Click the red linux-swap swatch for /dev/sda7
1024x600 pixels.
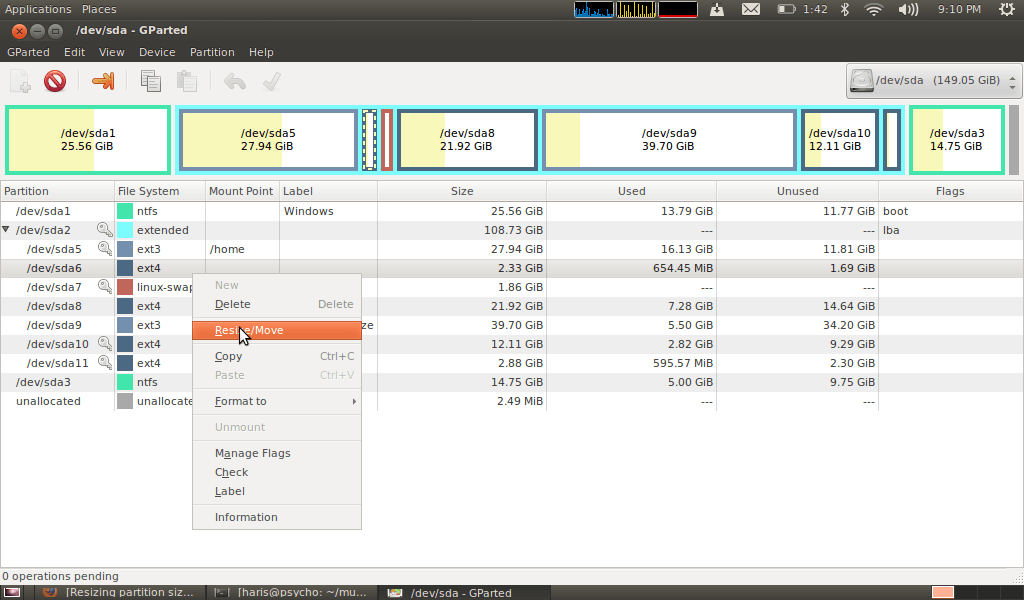click(125, 287)
